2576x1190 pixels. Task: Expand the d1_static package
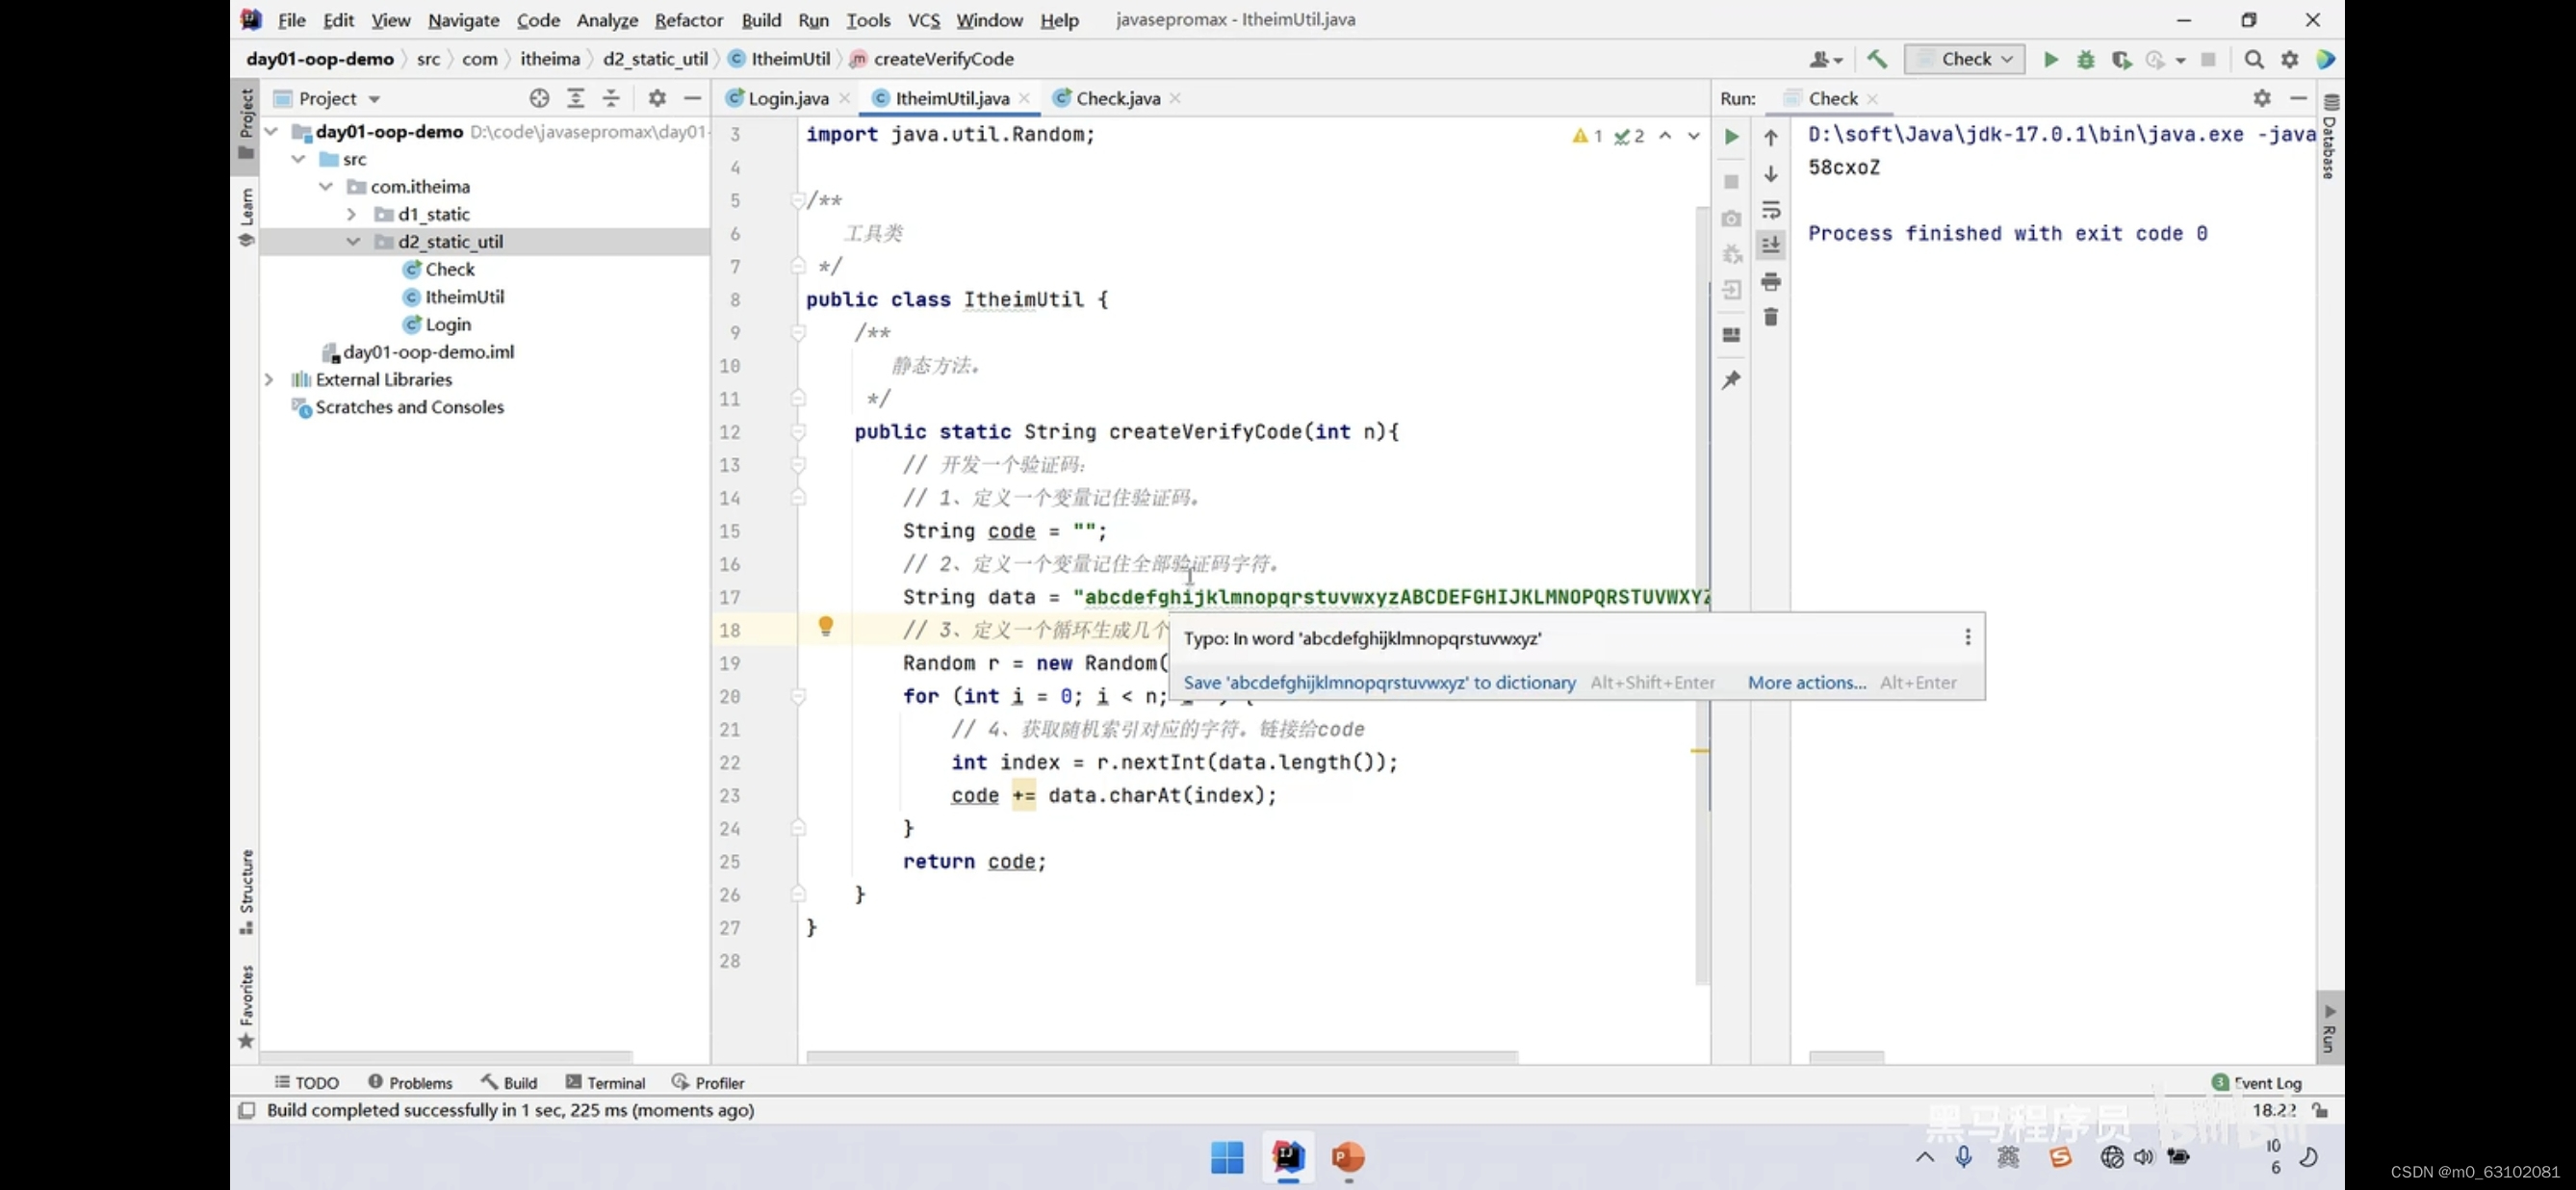351,214
